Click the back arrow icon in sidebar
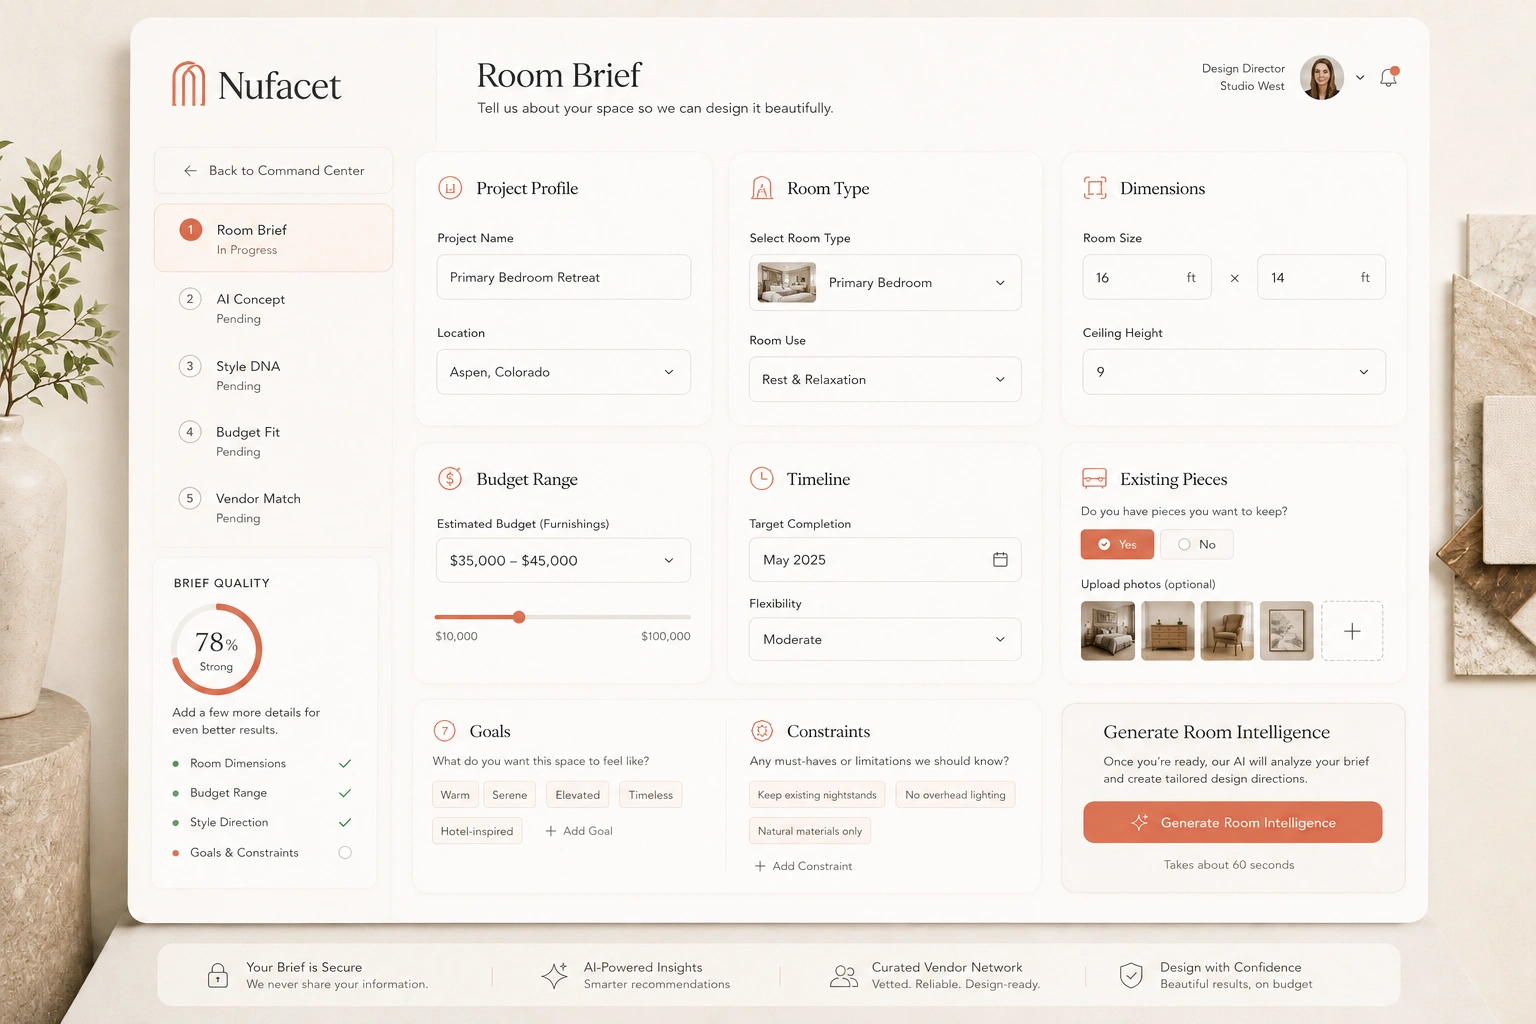 pyautogui.click(x=190, y=171)
